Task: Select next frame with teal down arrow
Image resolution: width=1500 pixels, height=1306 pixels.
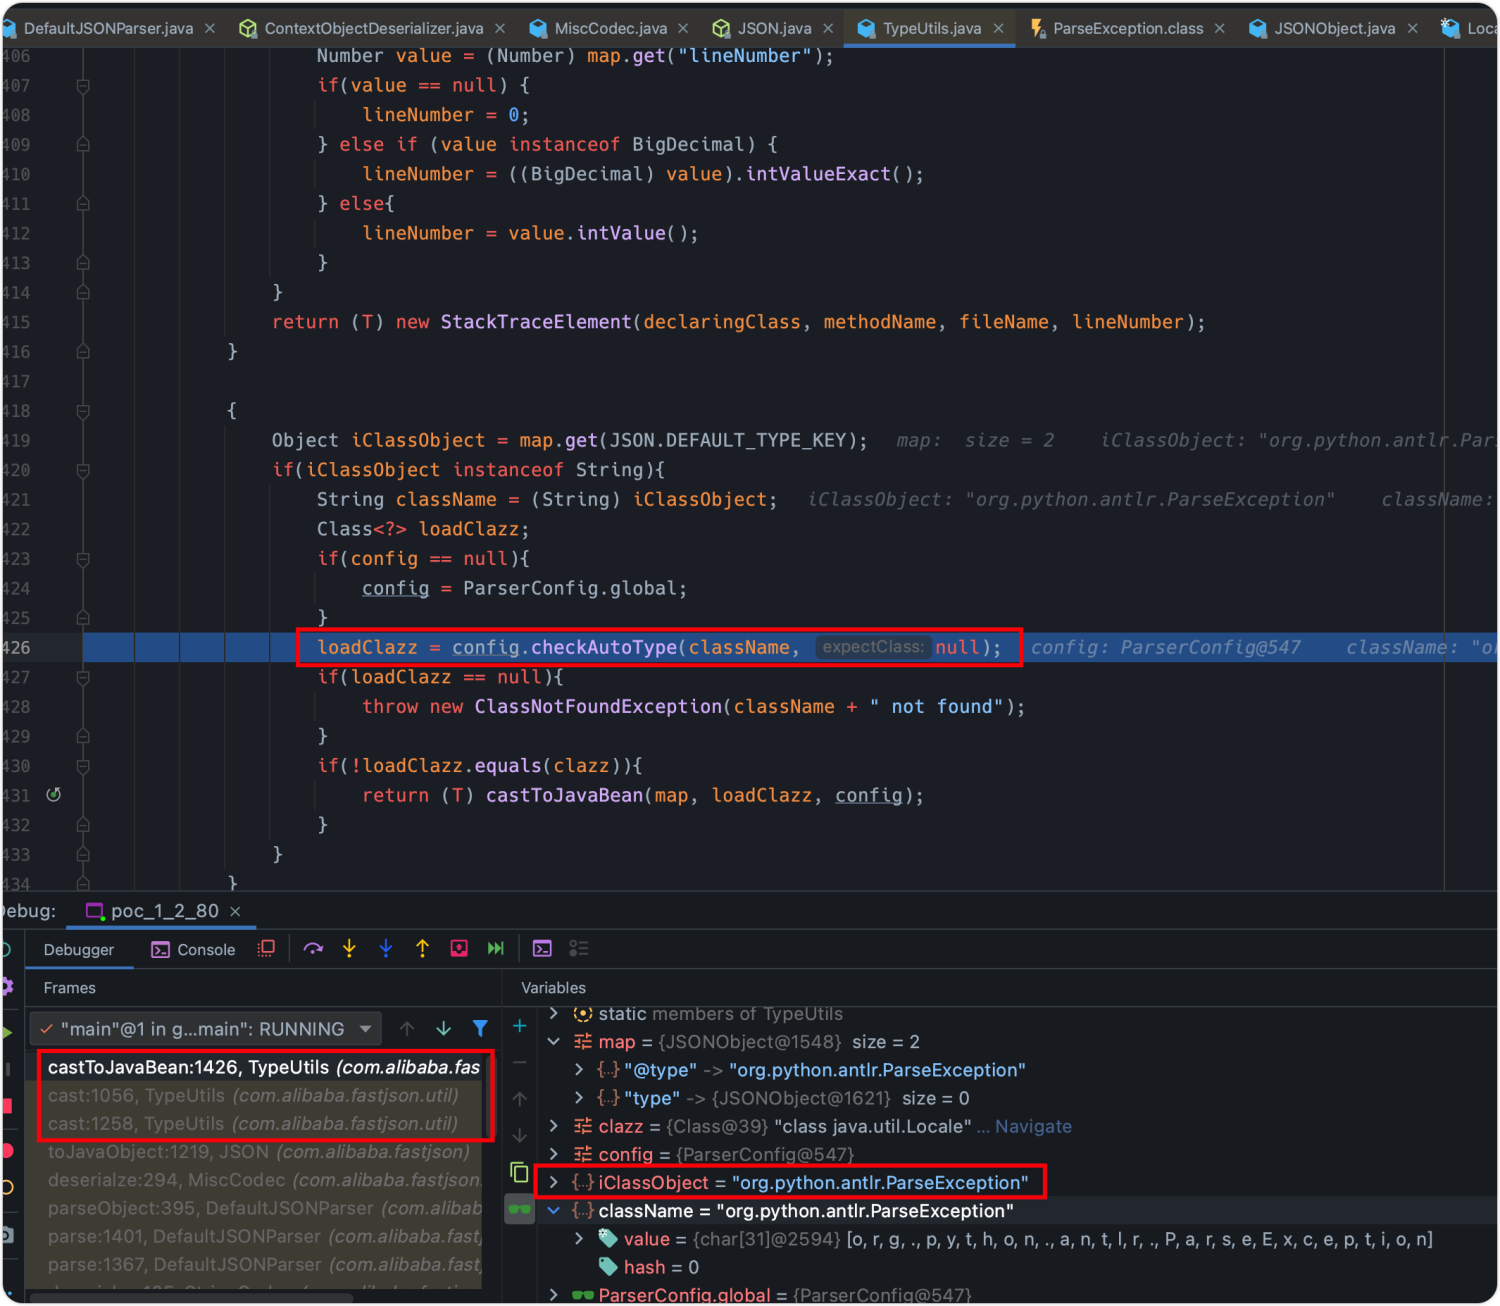Action: point(443,1028)
